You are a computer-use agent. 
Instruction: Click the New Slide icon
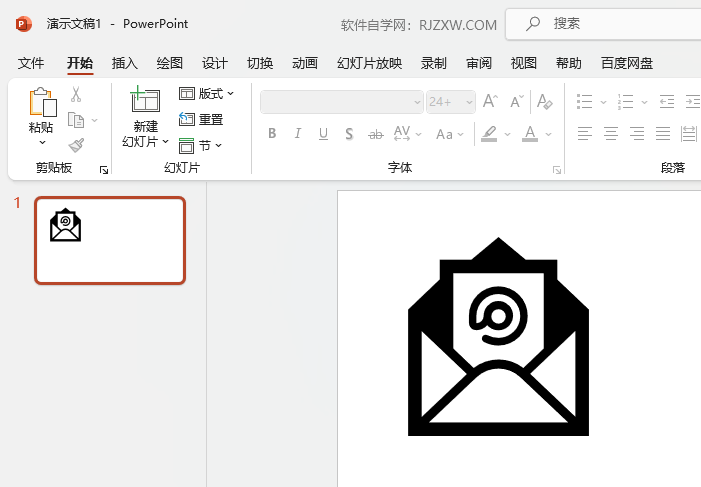(x=145, y=99)
